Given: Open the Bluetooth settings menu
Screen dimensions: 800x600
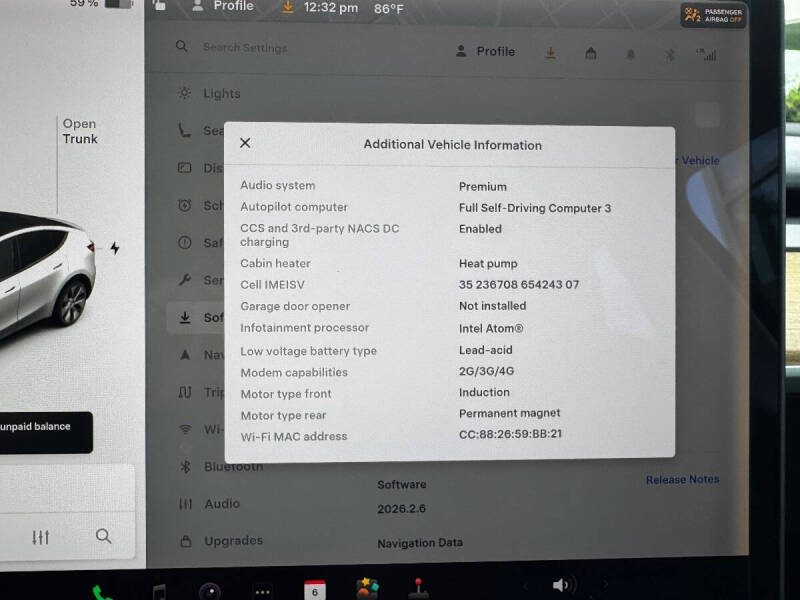Looking at the screenshot, I should pos(221,466).
